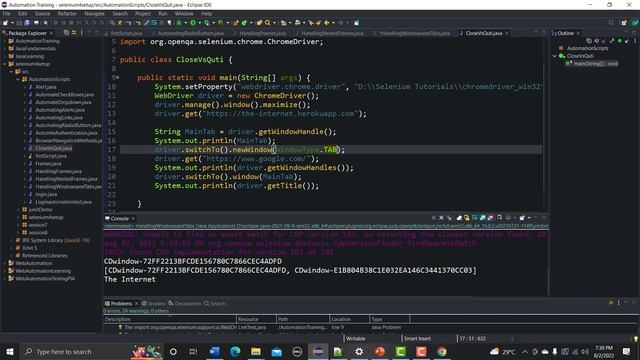Expand the AutomationTraining project node
The image size is (640, 360).
pyautogui.click(x=5, y=41)
